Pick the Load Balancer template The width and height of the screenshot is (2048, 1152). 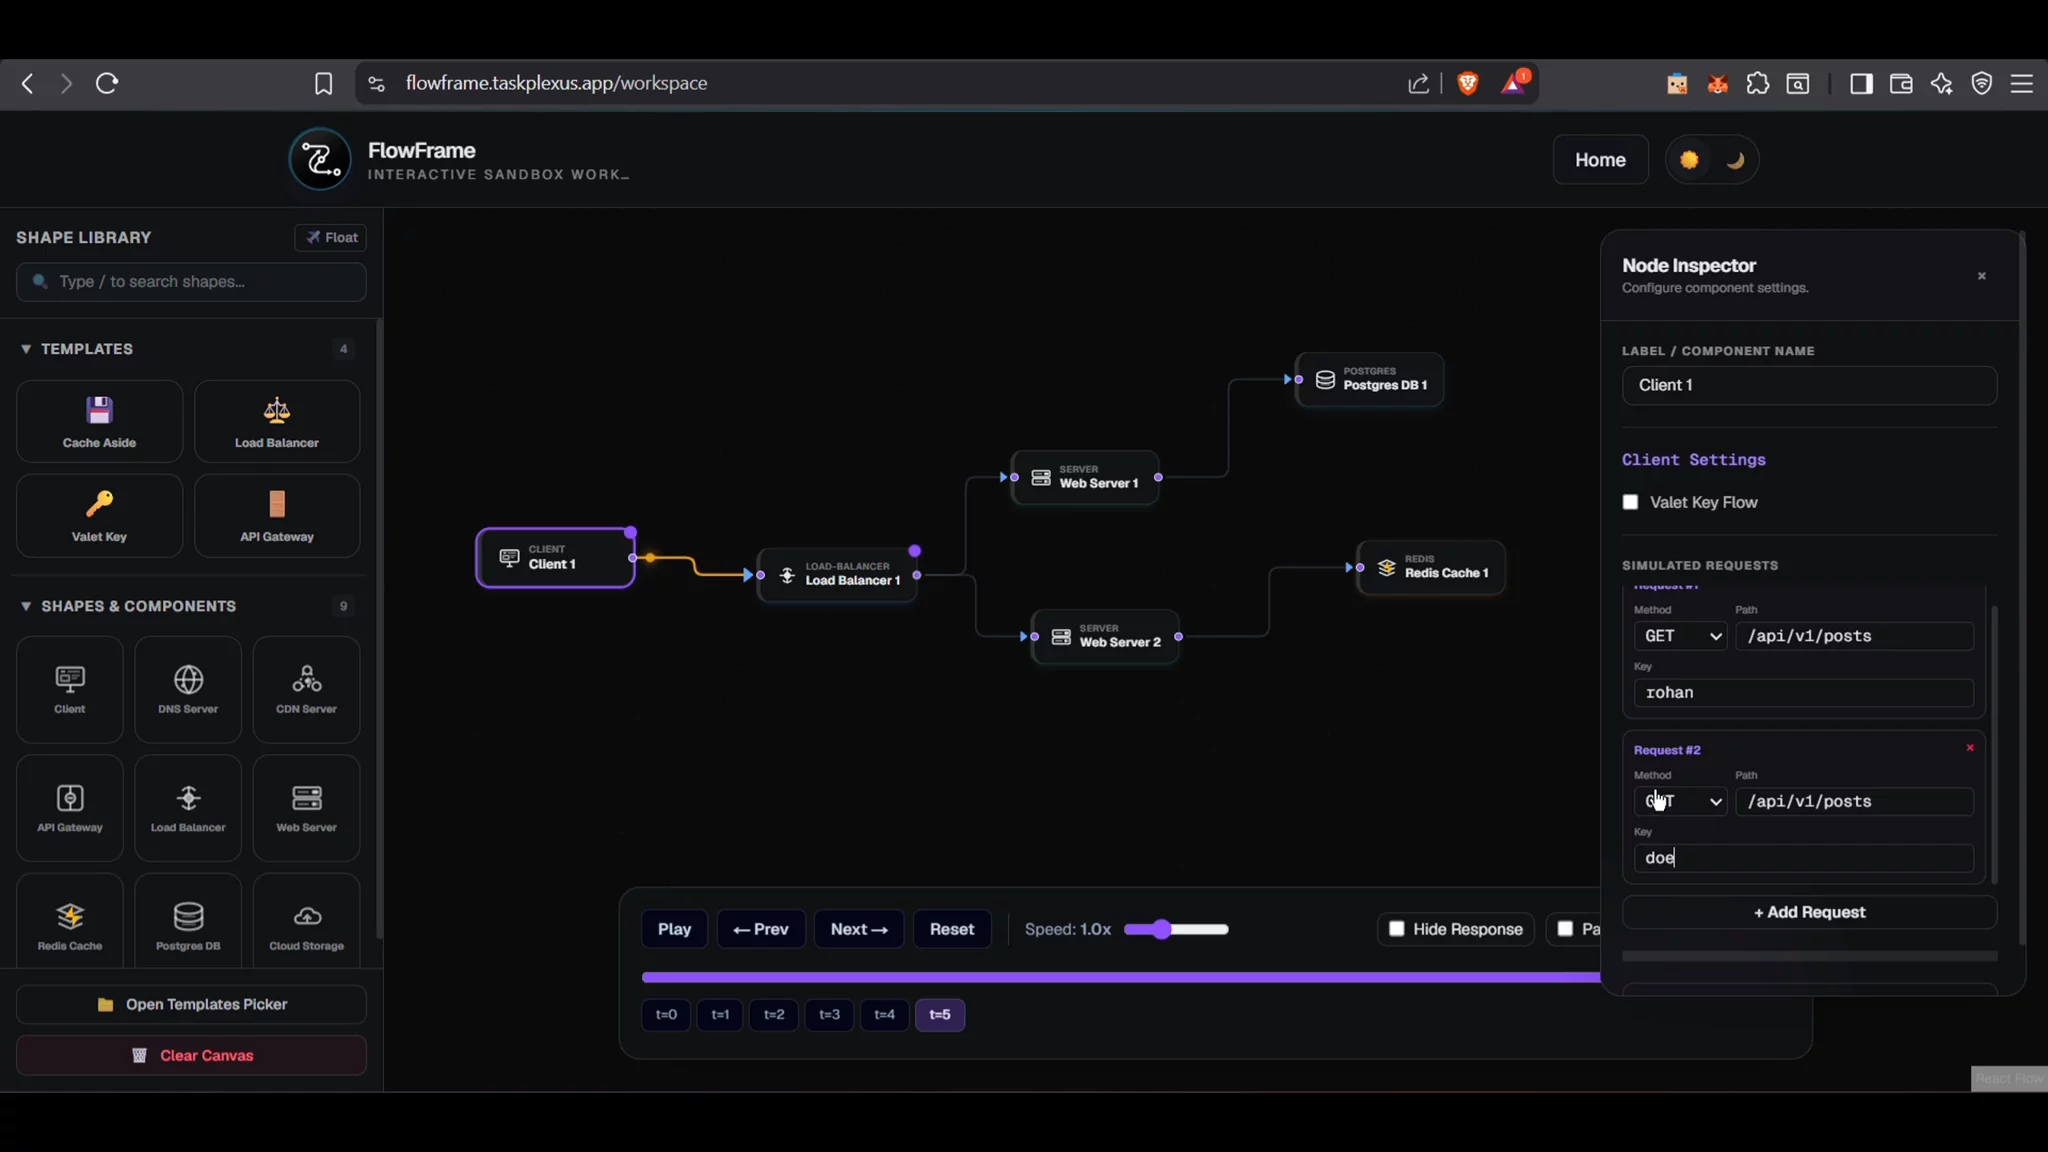pyautogui.click(x=277, y=421)
